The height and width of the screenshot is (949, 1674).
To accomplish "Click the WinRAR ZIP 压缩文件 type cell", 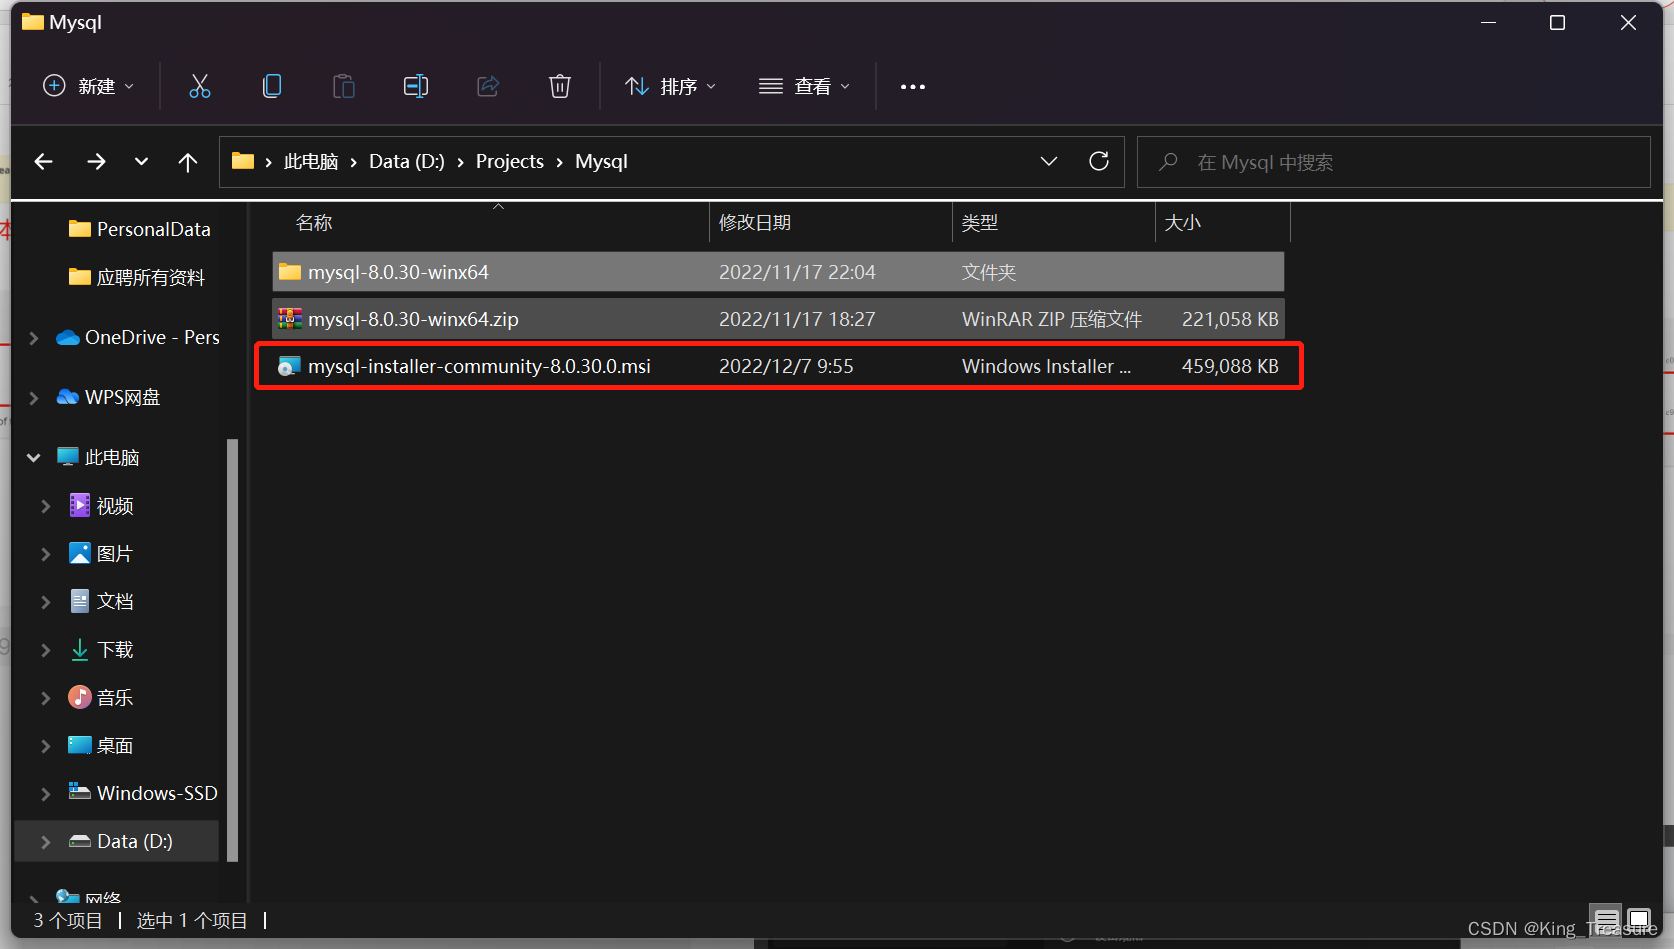I will point(1052,319).
